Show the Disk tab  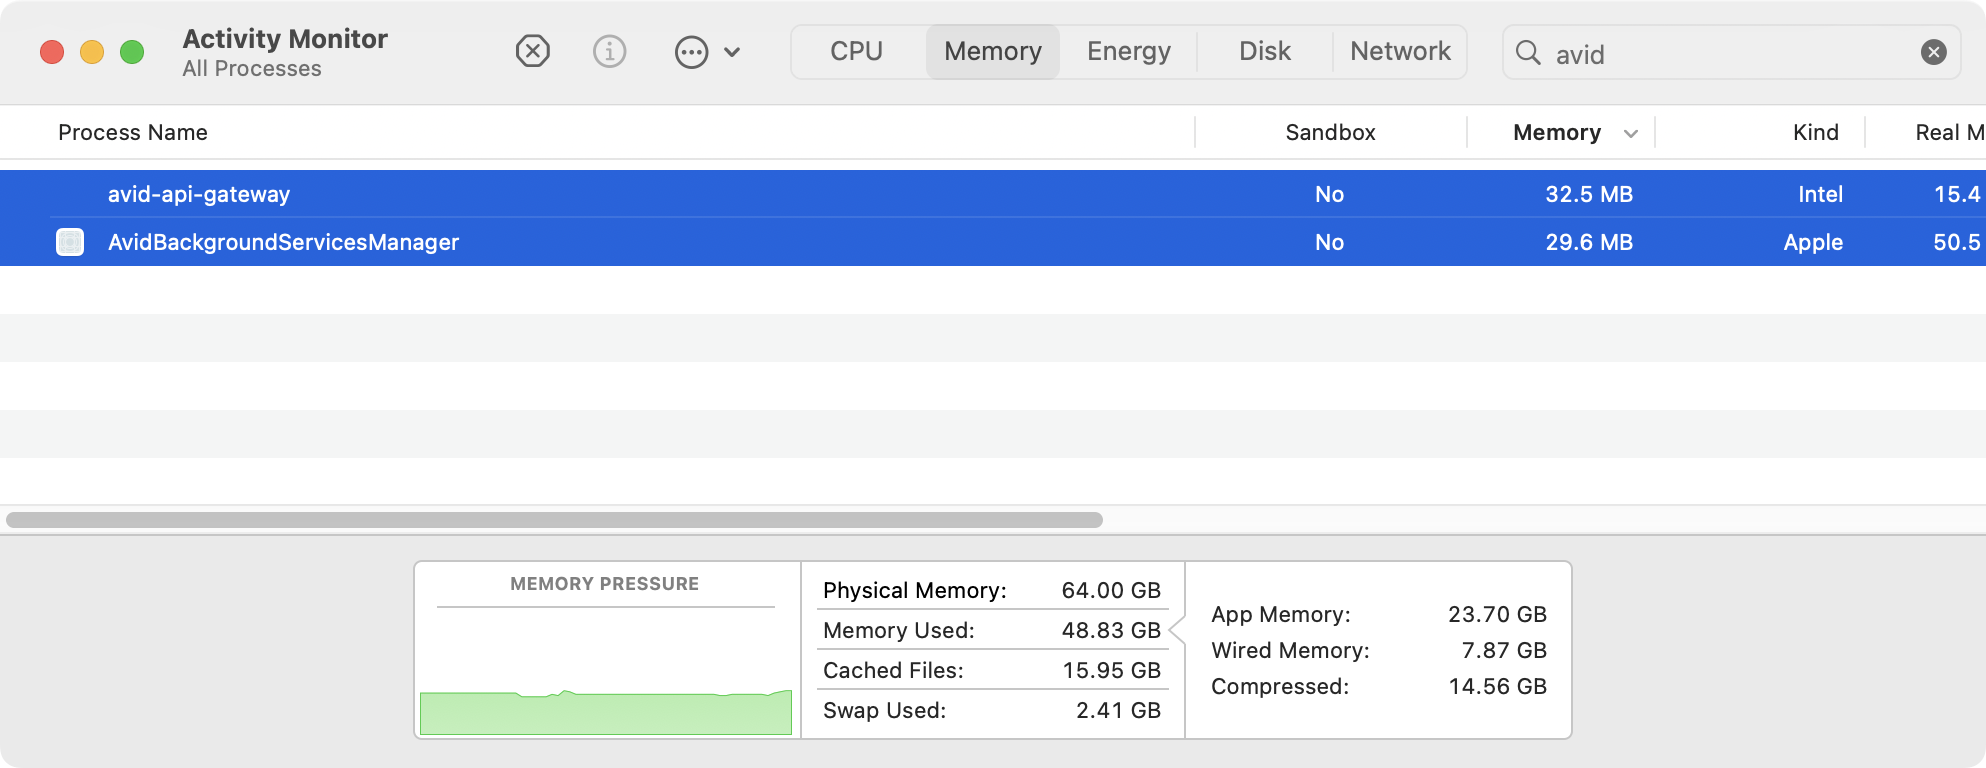point(1264,51)
